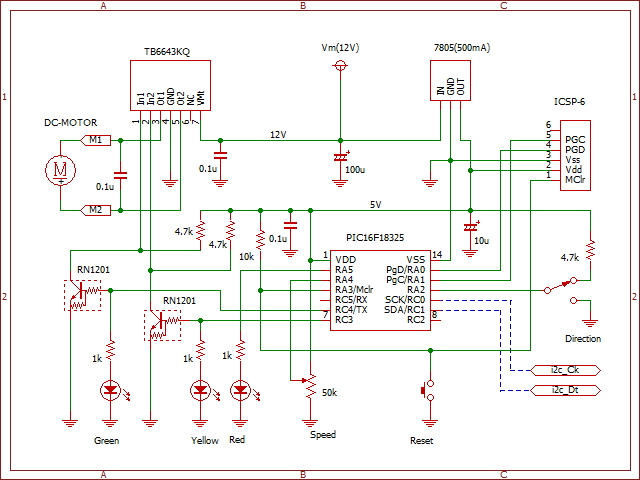Select the 50k speed potentiometer
Image resolution: width=640 pixels, height=480 pixels.
(x=310, y=386)
